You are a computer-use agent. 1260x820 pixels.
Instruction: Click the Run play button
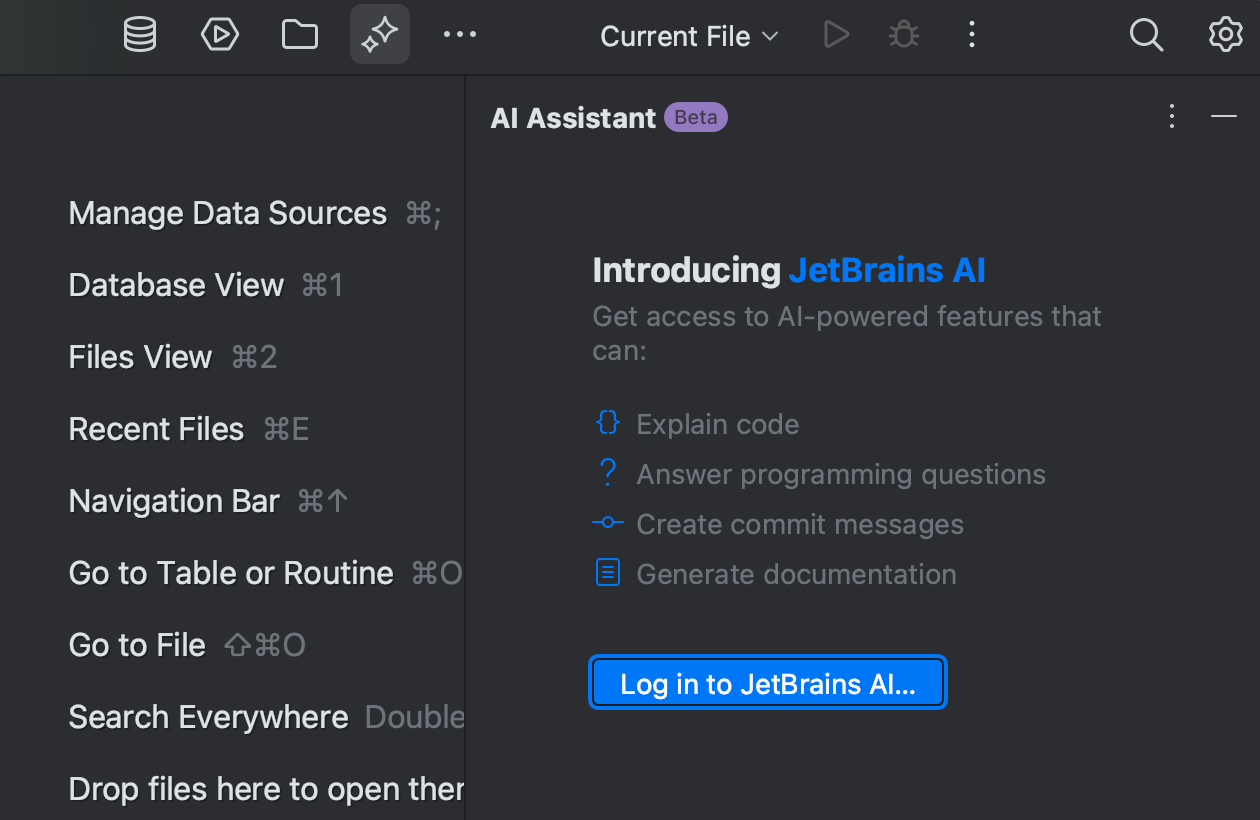(836, 34)
